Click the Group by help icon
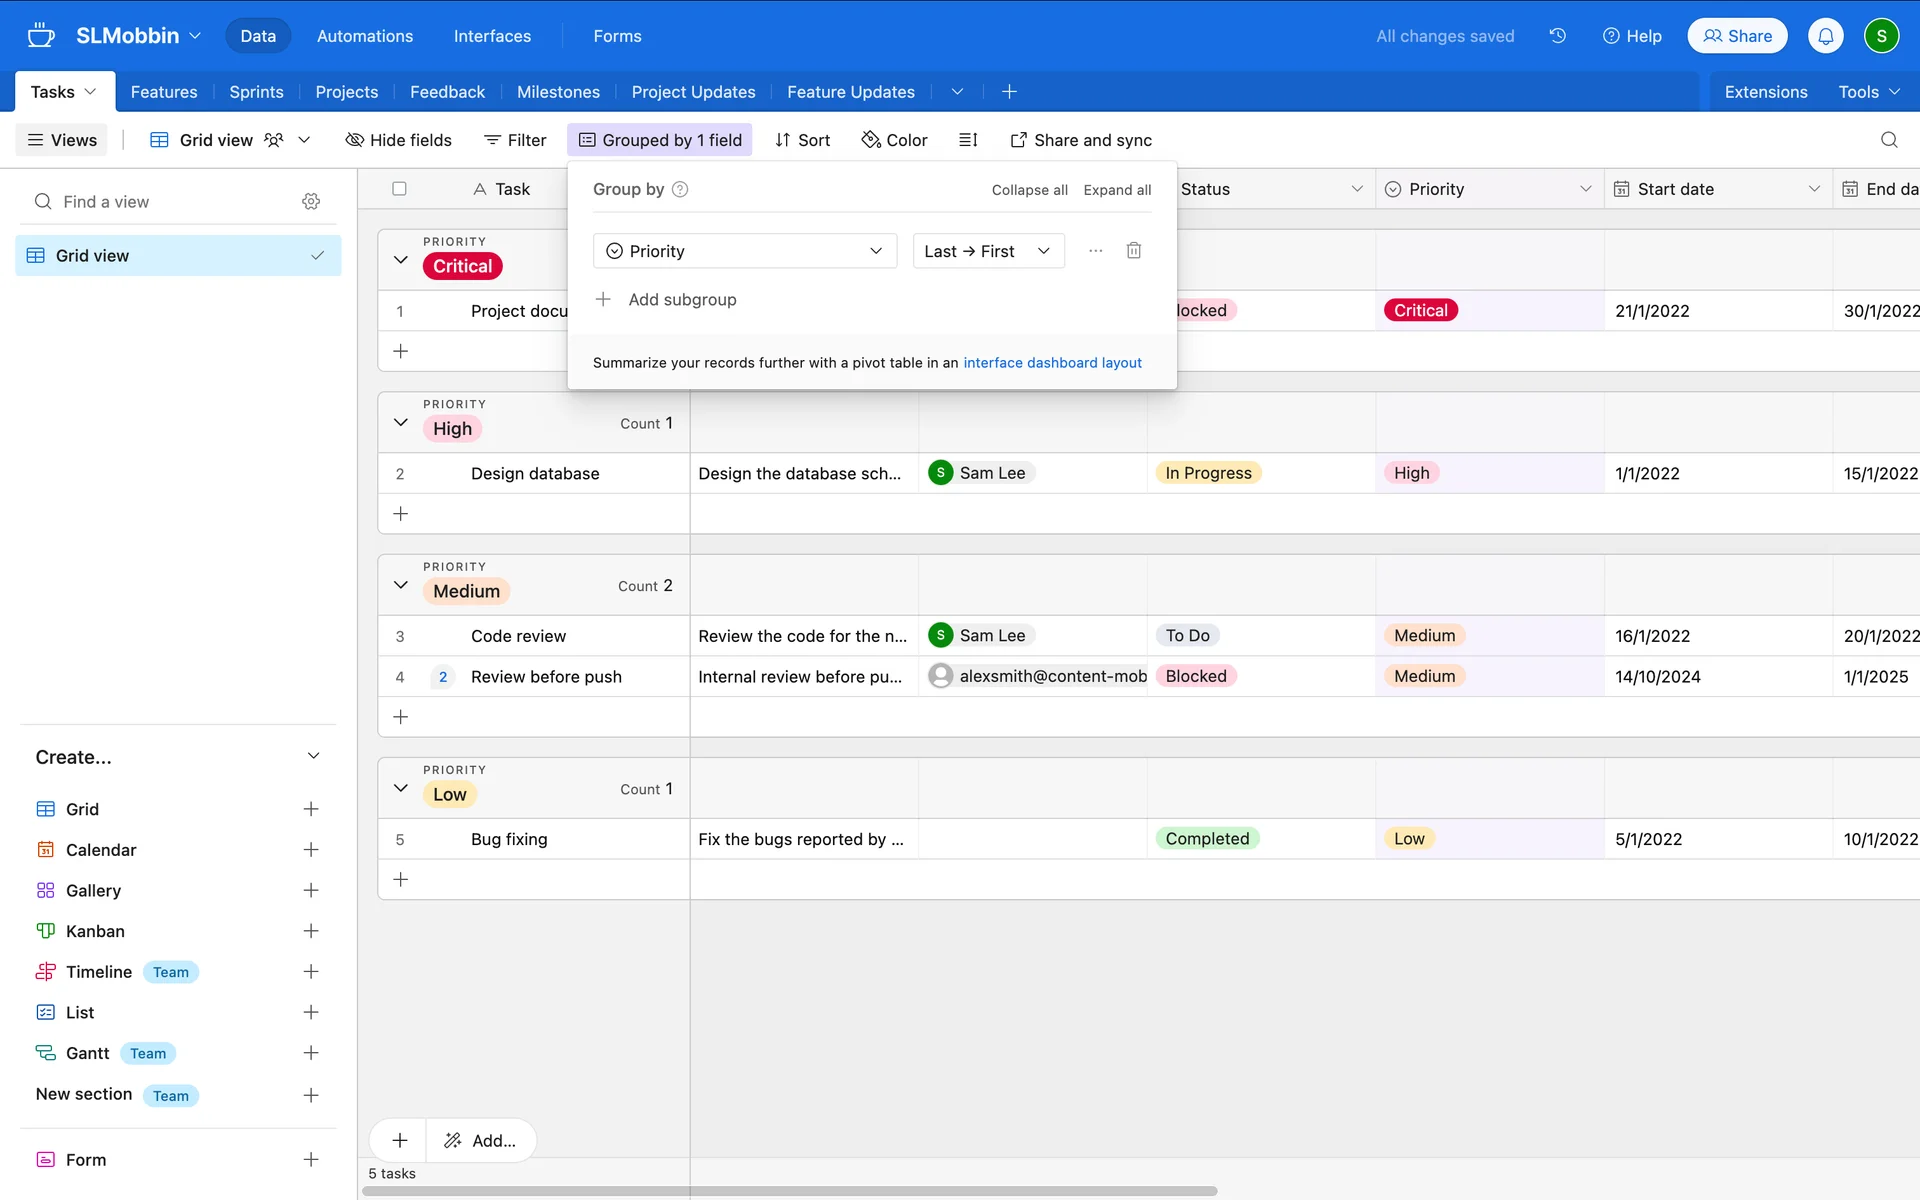Screen dimensions: 1920x1200 (x=680, y=189)
